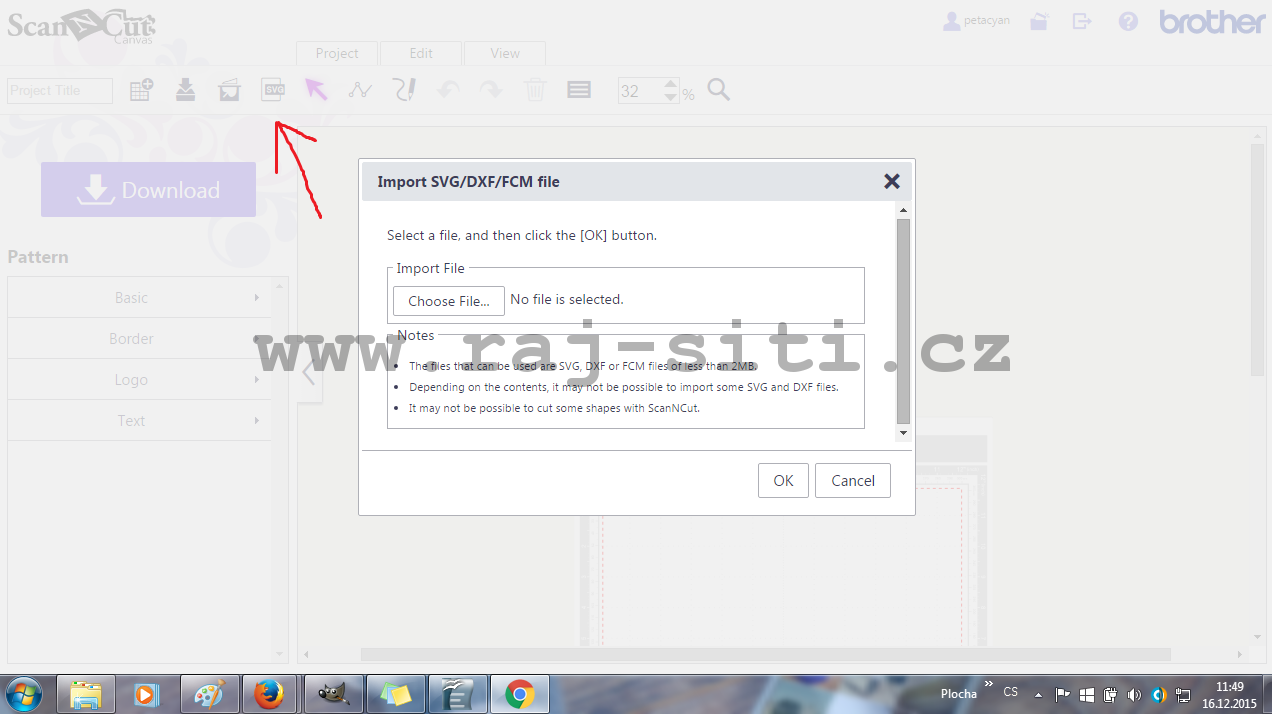Switch to the View tab
Screen dimensions: 1272x714
click(x=505, y=54)
